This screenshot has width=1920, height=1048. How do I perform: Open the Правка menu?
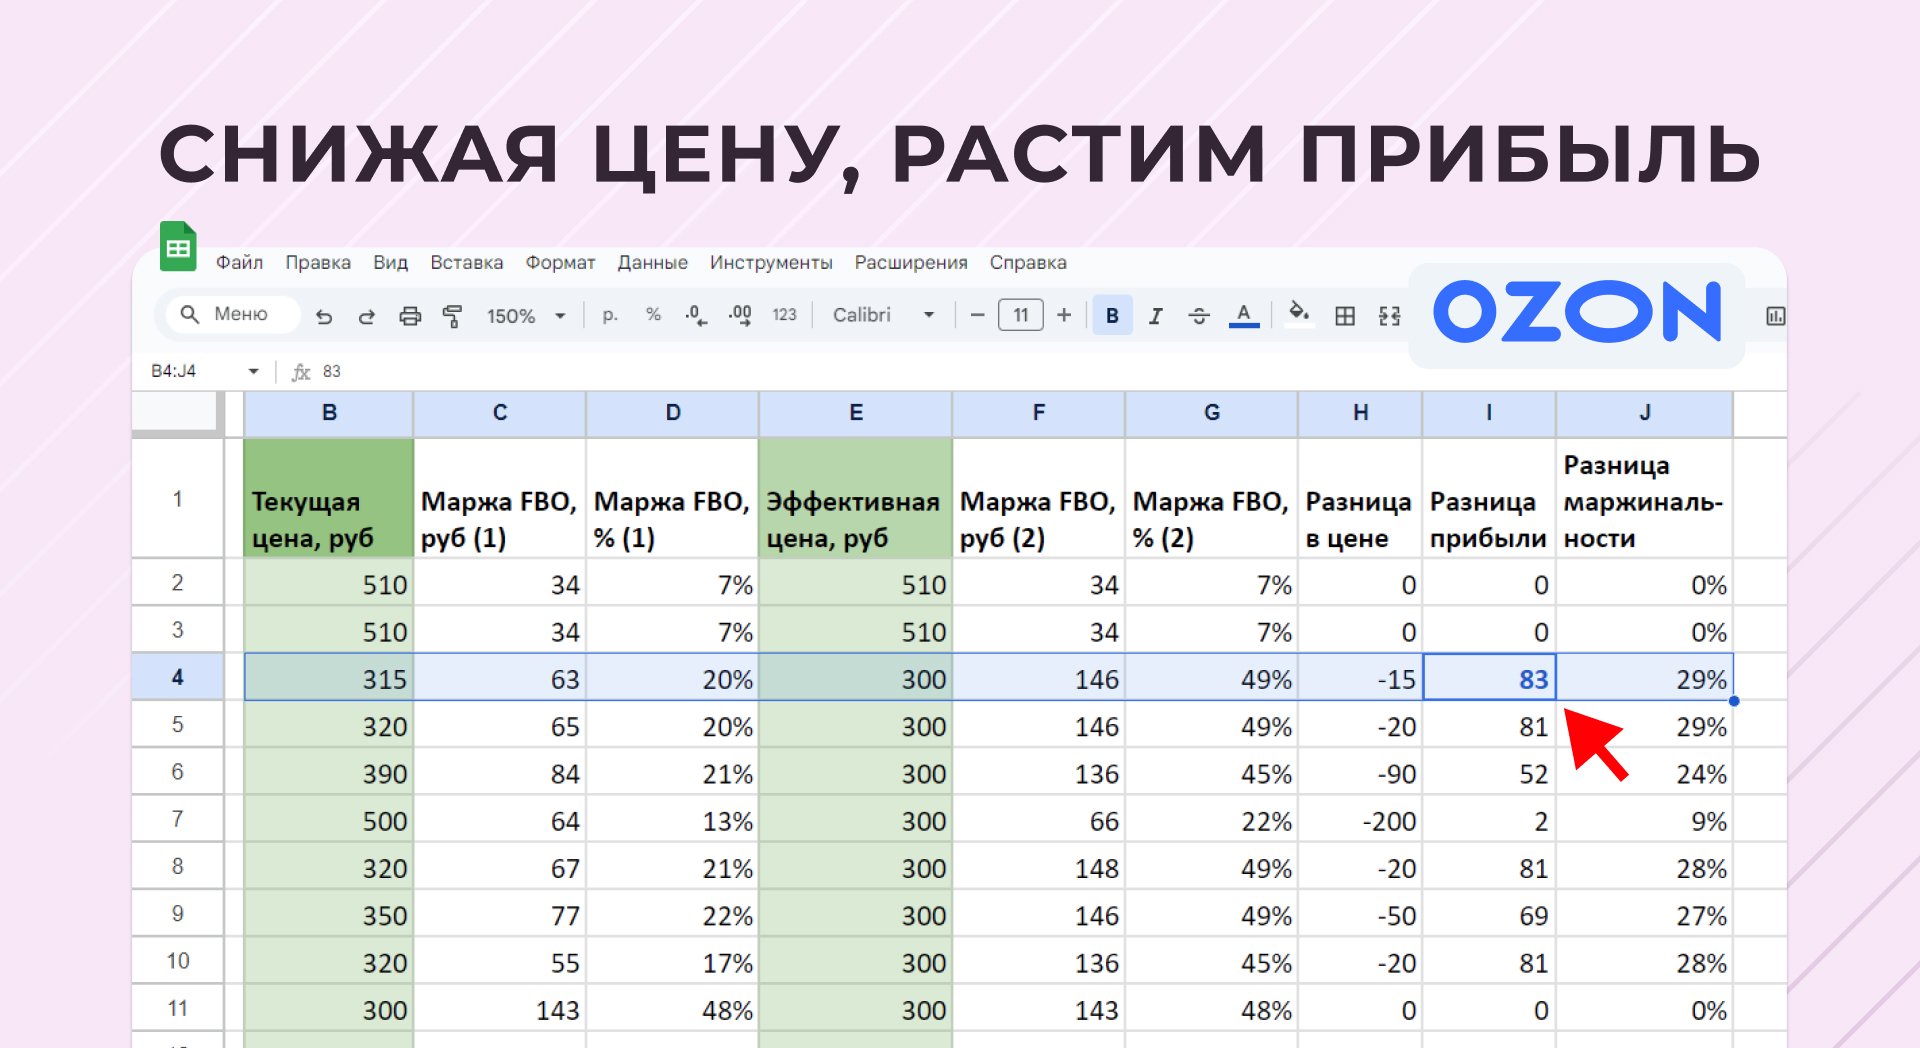(x=318, y=262)
